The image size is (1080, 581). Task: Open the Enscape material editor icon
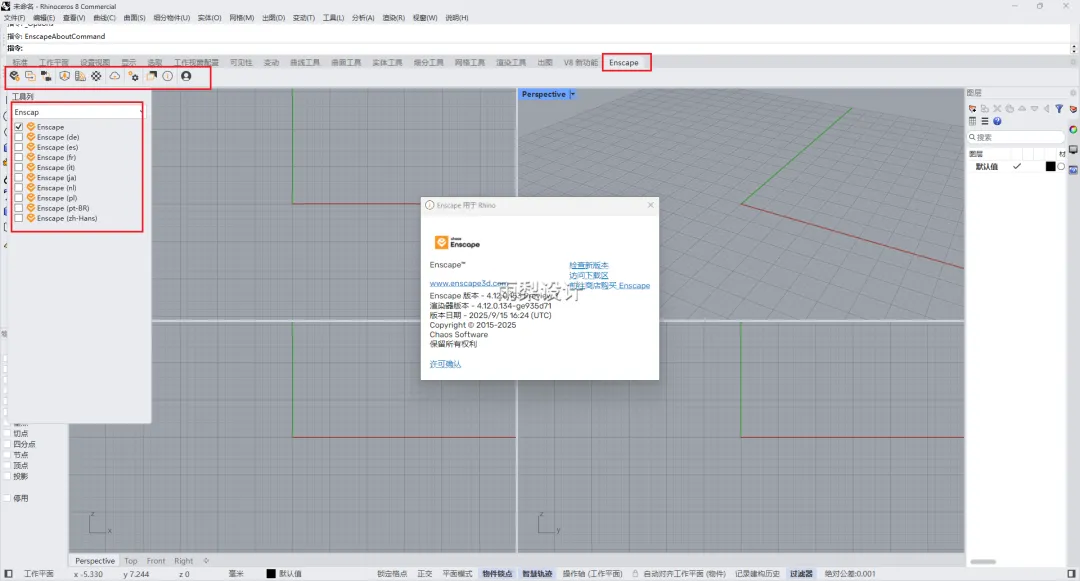click(80, 76)
